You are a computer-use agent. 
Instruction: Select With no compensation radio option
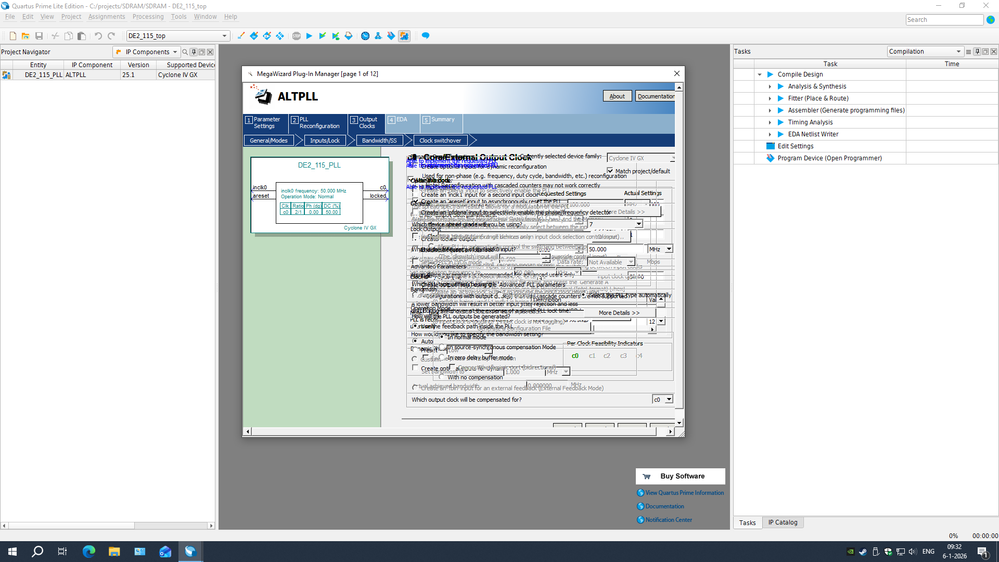coord(442,377)
